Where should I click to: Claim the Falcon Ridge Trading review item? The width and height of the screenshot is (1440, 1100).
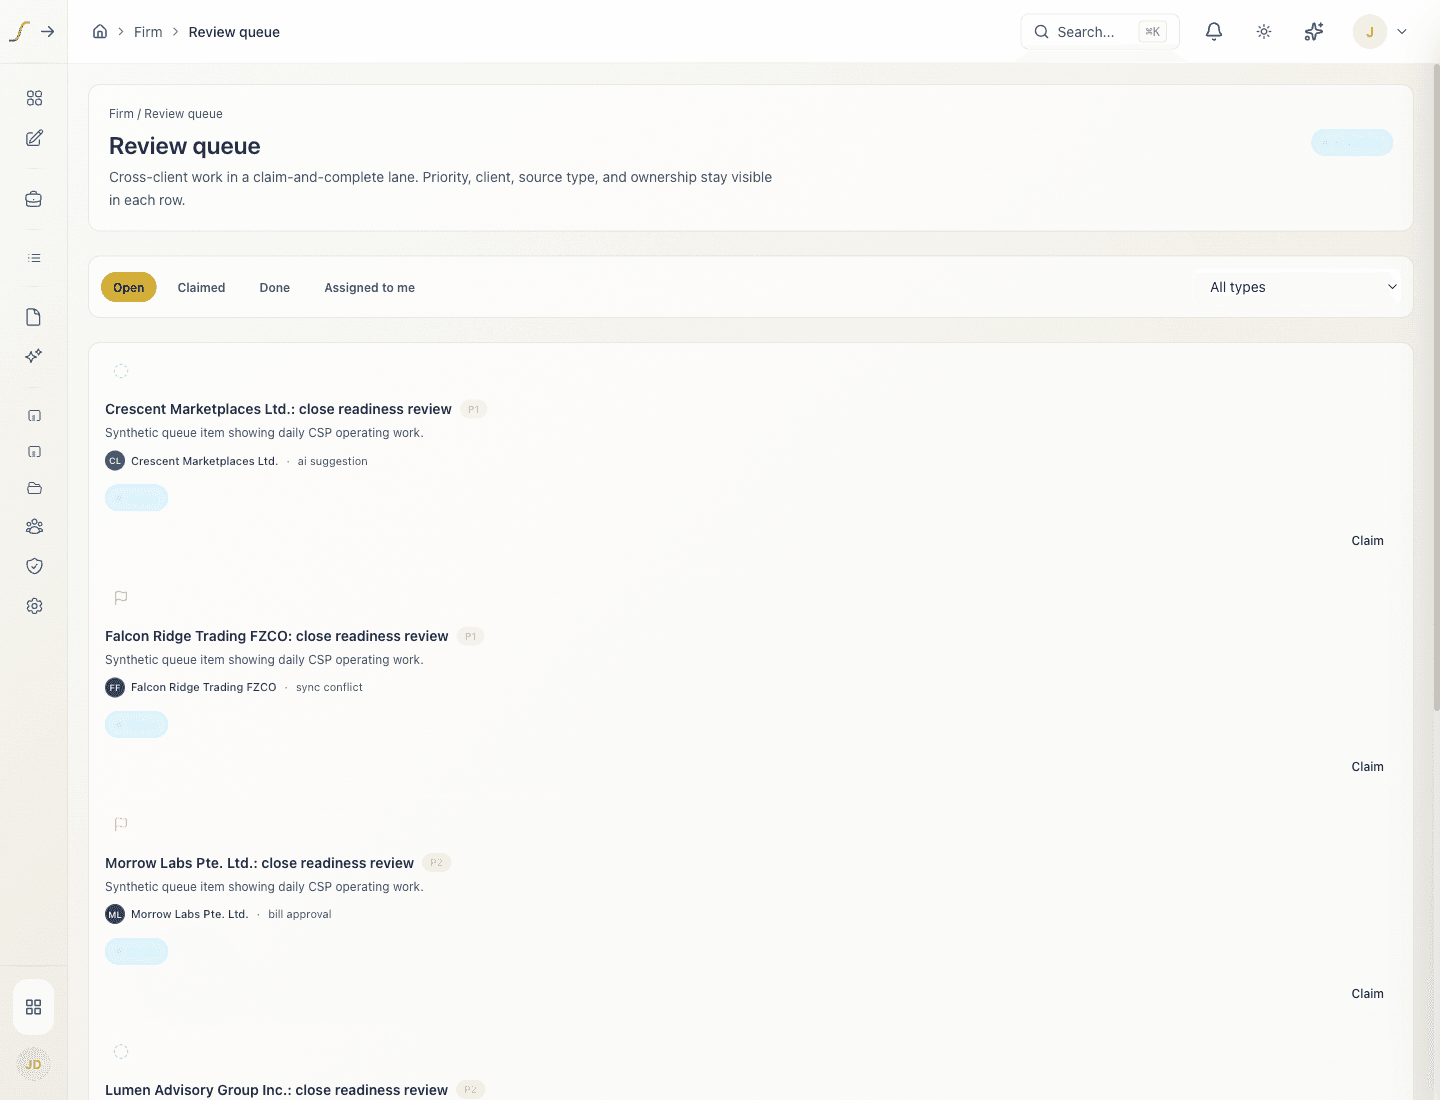[1367, 767]
